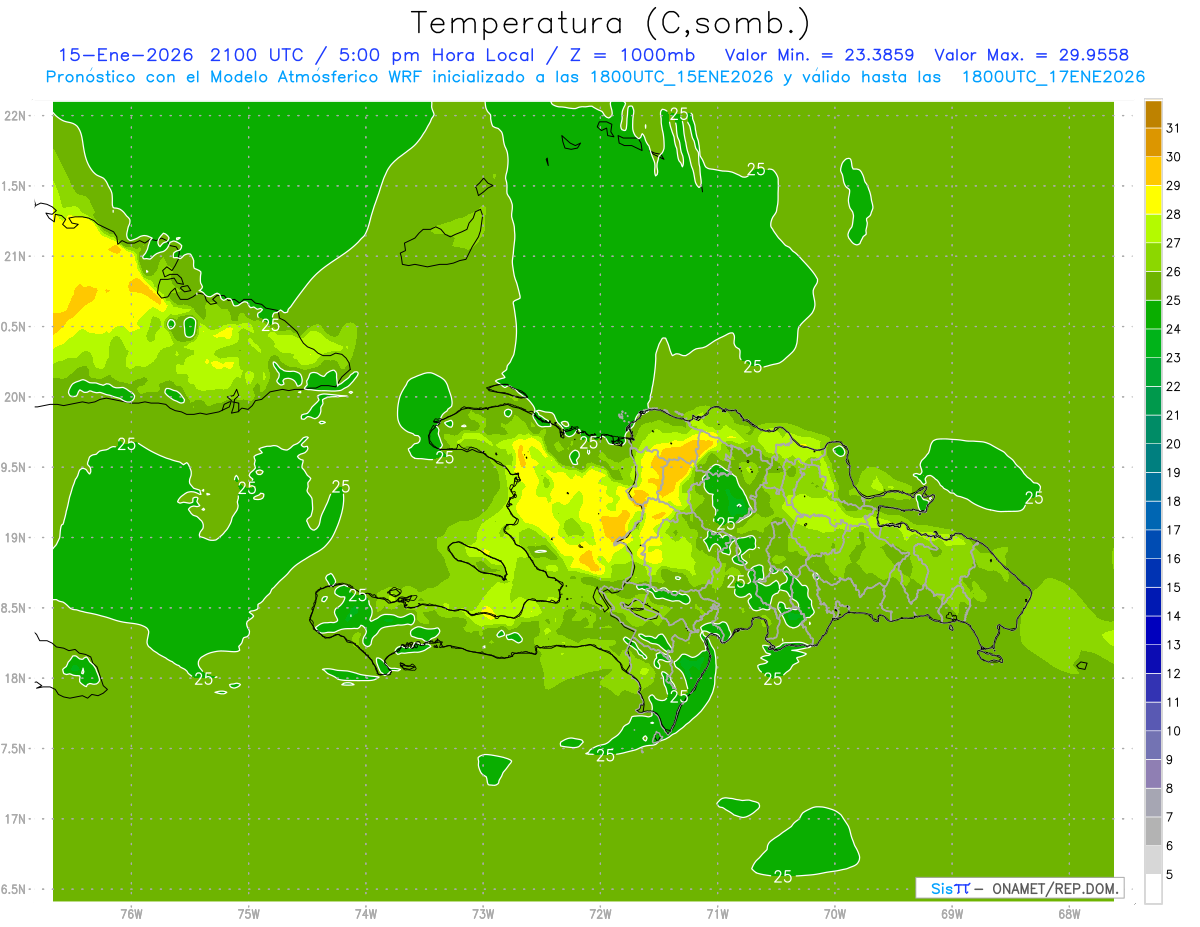Click the '76W' longitude axis label

[x=131, y=913]
